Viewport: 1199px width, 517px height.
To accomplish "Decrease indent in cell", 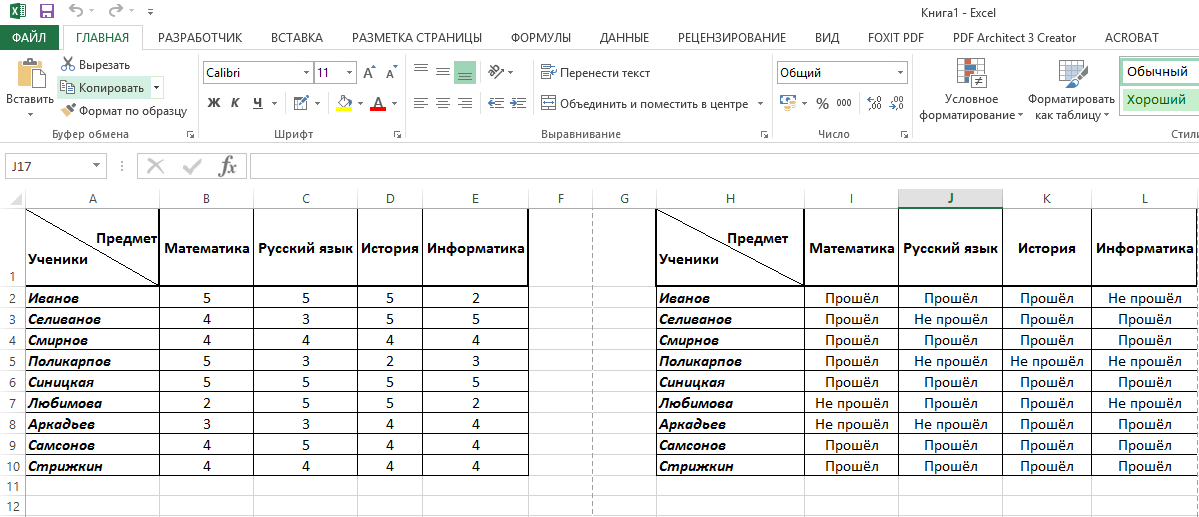I will [x=496, y=103].
